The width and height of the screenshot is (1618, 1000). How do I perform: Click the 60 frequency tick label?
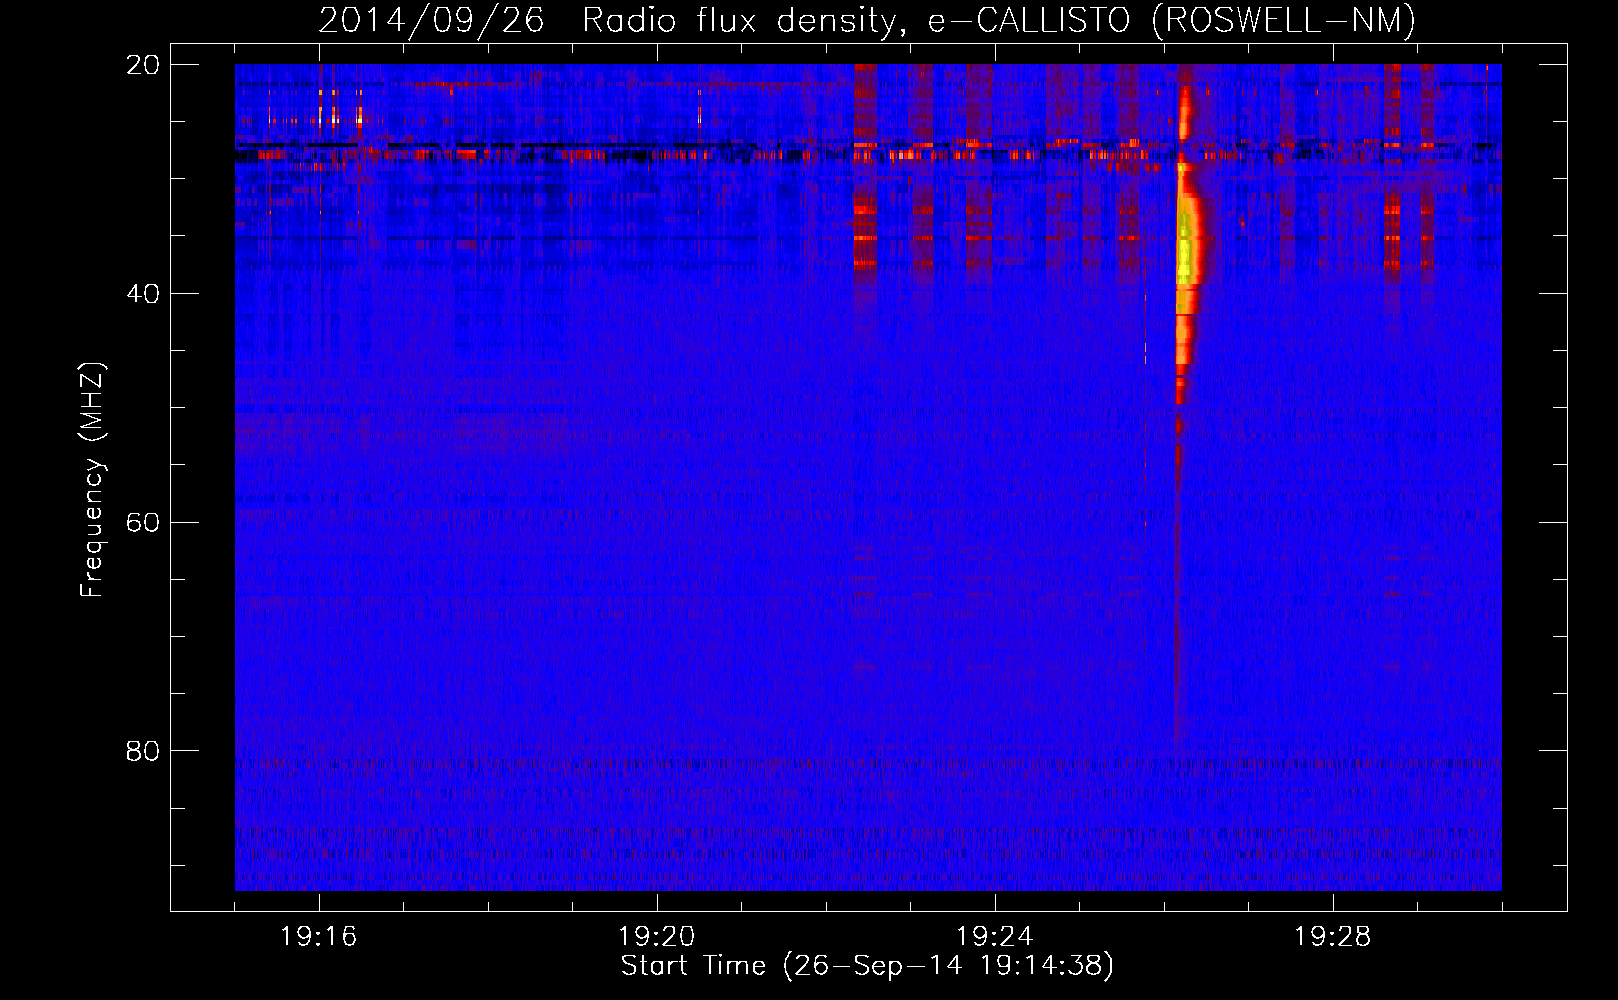(143, 522)
